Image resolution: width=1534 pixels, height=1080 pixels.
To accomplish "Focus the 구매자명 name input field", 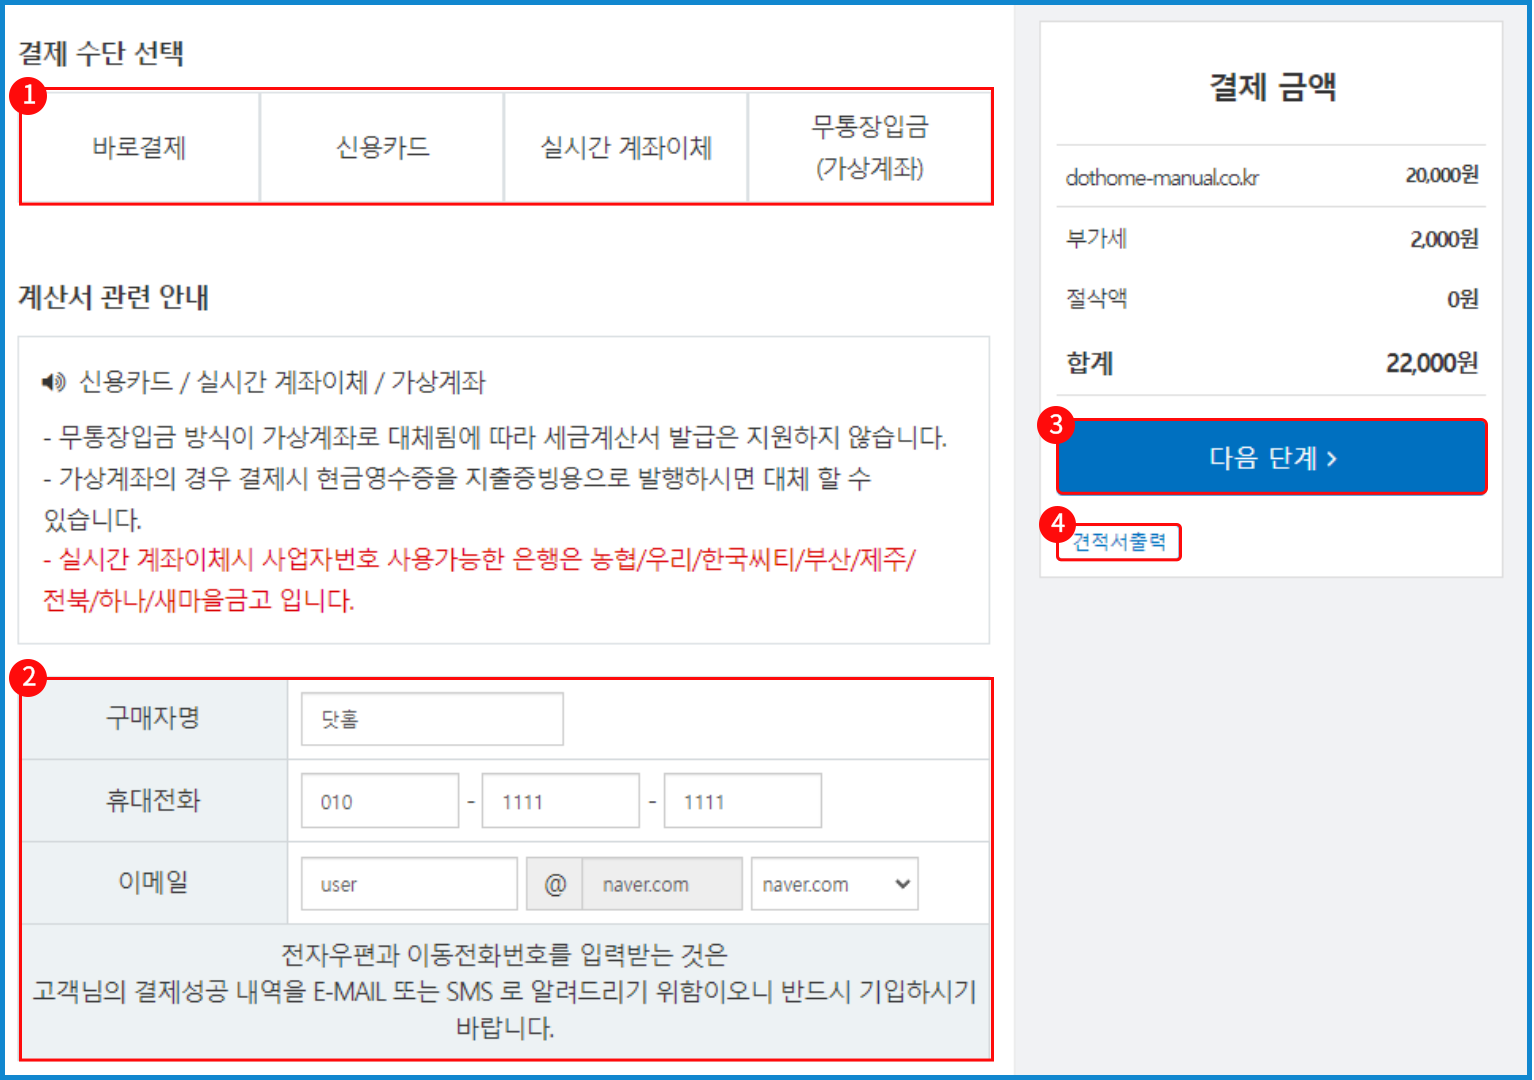I will coord(432,719).
